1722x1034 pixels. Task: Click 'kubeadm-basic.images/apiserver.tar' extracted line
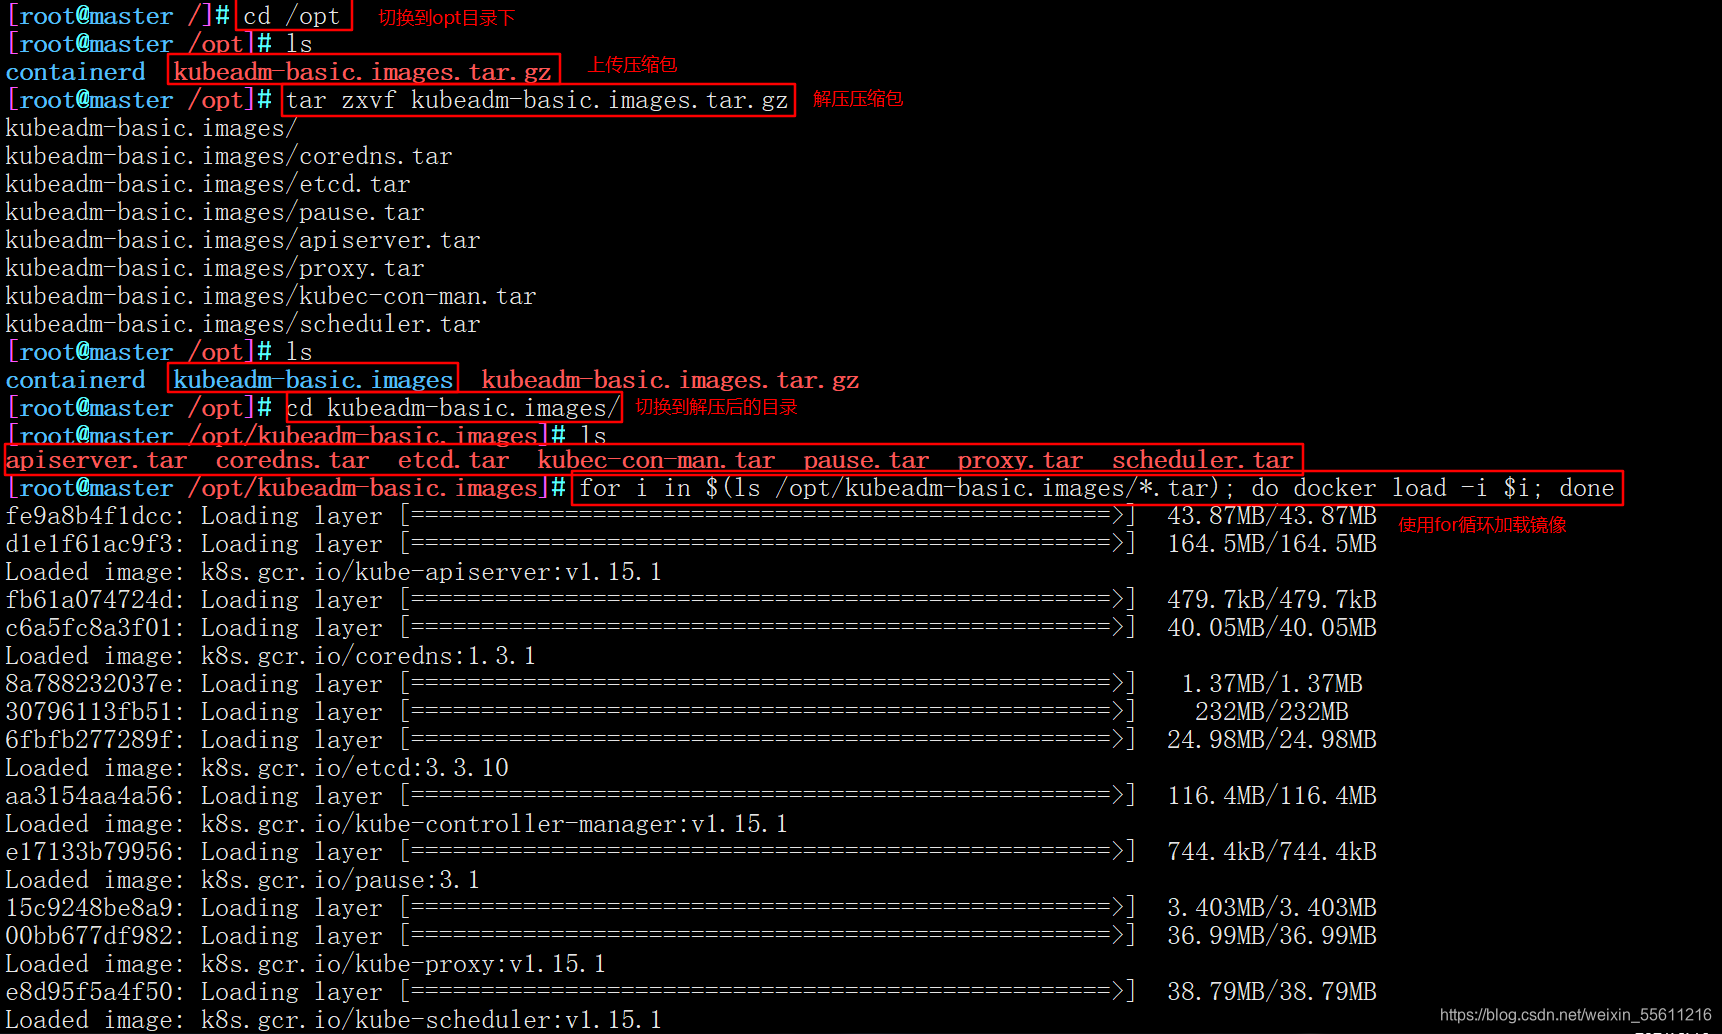pyautogui.click(x=243, y=240)
